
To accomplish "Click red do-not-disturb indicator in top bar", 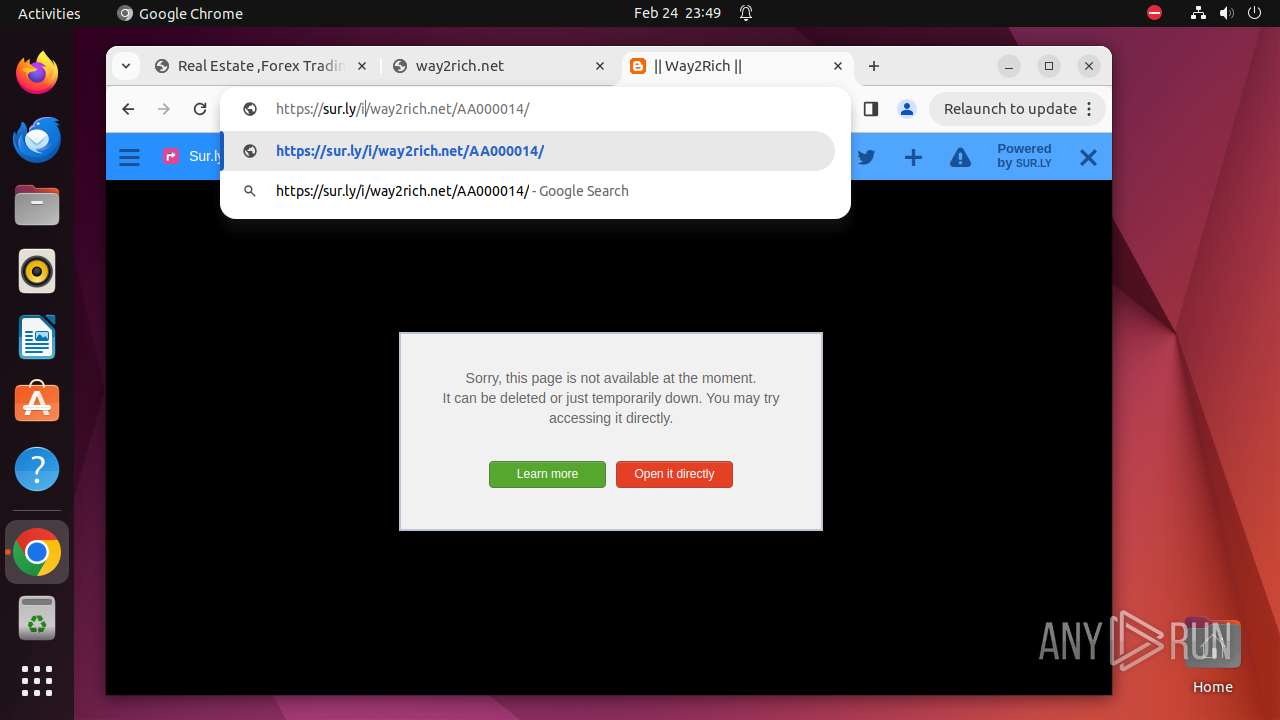I will (1154, 13).
